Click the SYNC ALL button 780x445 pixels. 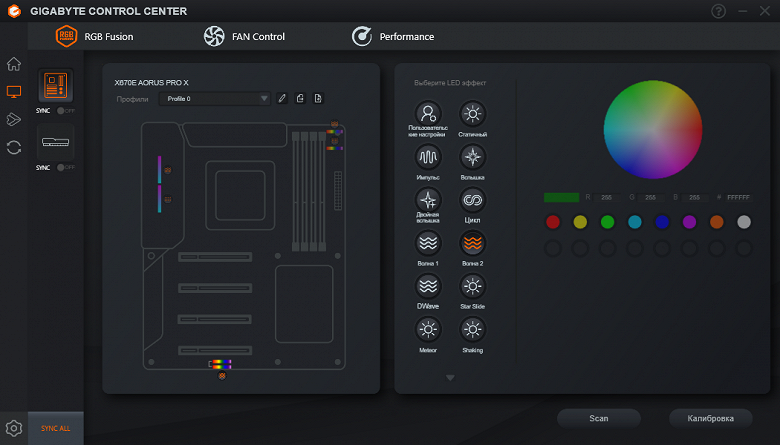click(x=56, y=428)
